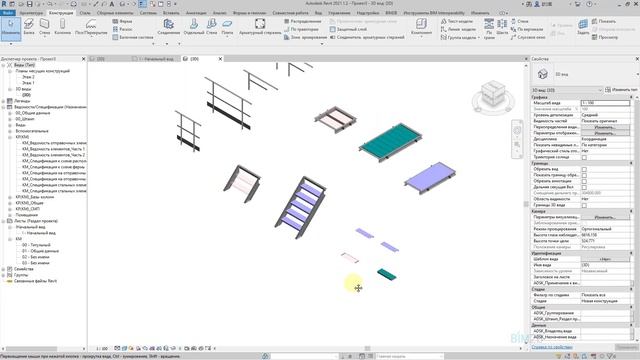
Task: Click Изменить button for Переопределения видимости
Action: 605,127
